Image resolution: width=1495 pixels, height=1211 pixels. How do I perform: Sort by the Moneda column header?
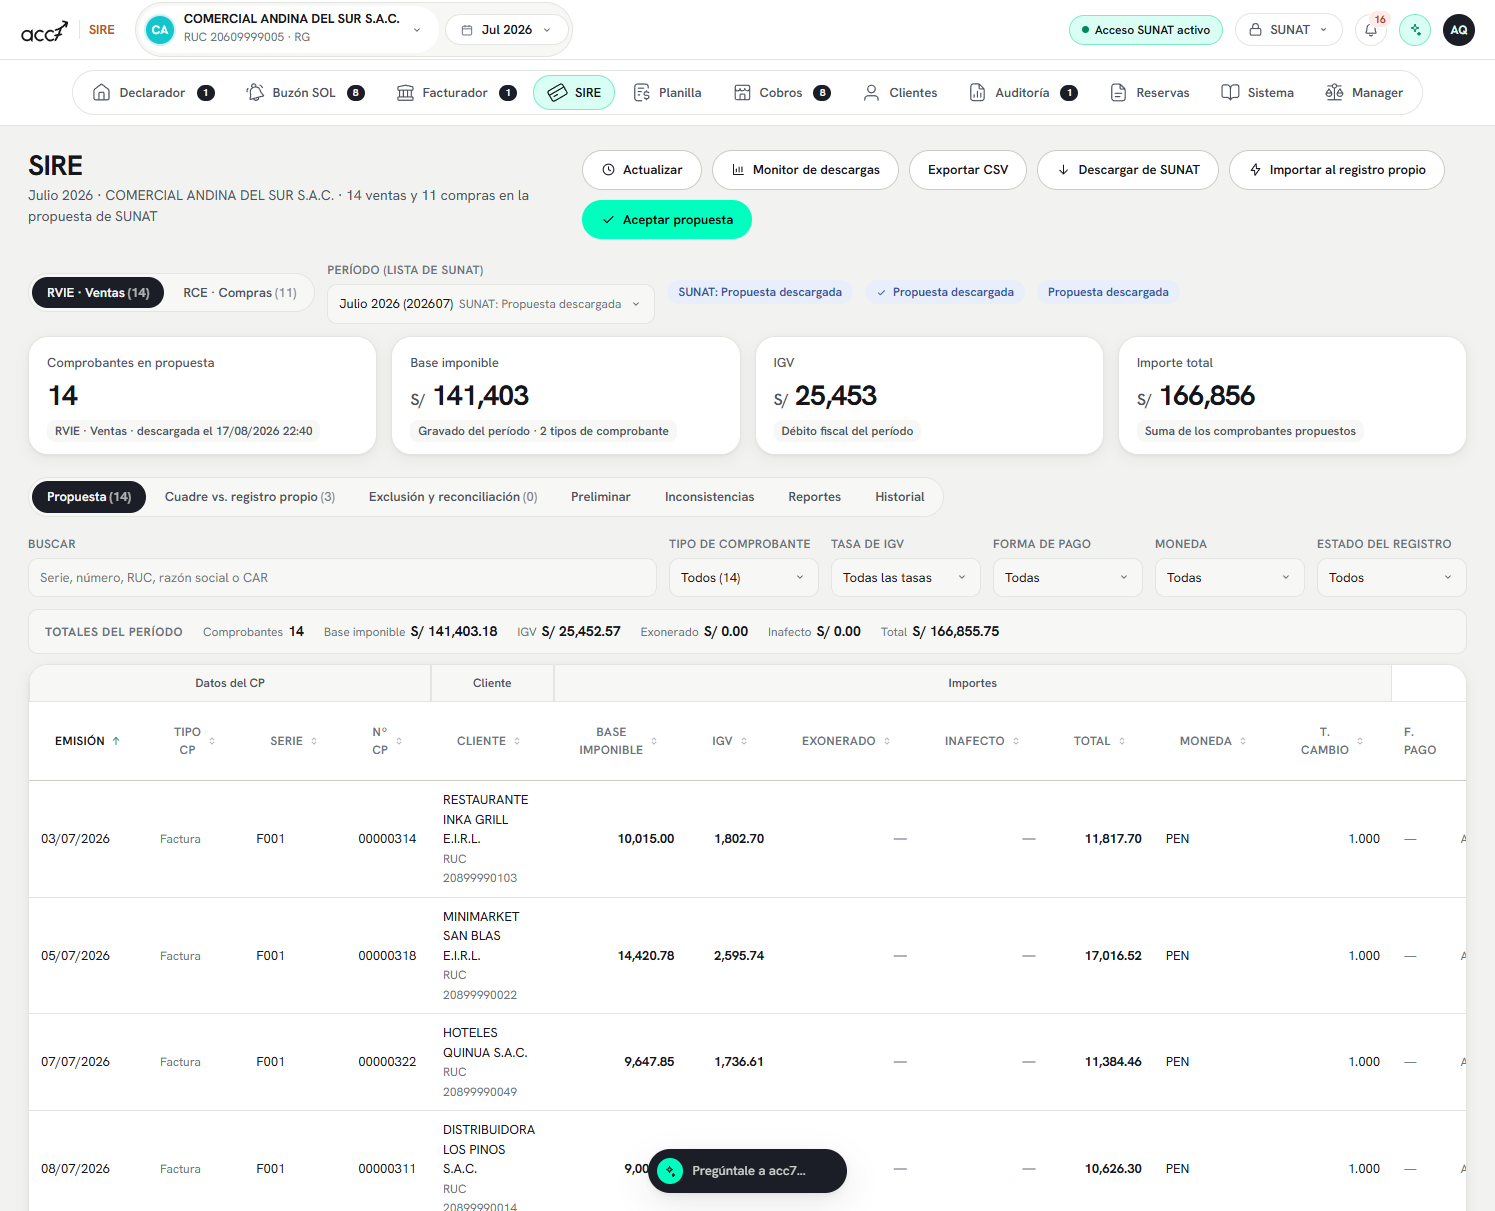tap(1213, 741)
